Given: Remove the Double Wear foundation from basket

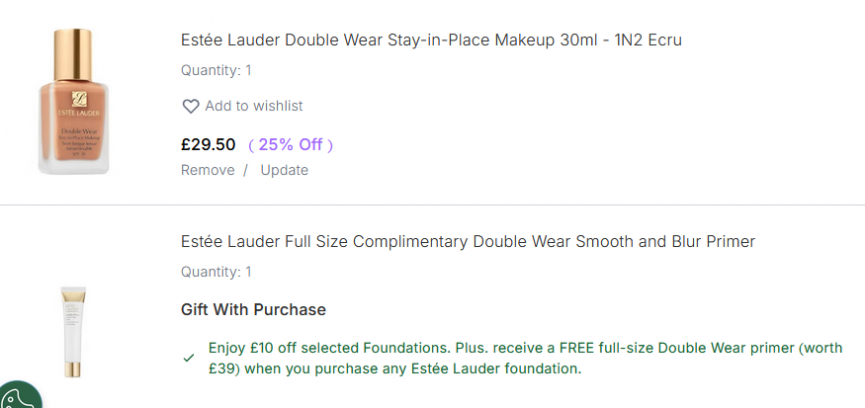Looking at the screenshot, I should [x=207, y=170].
